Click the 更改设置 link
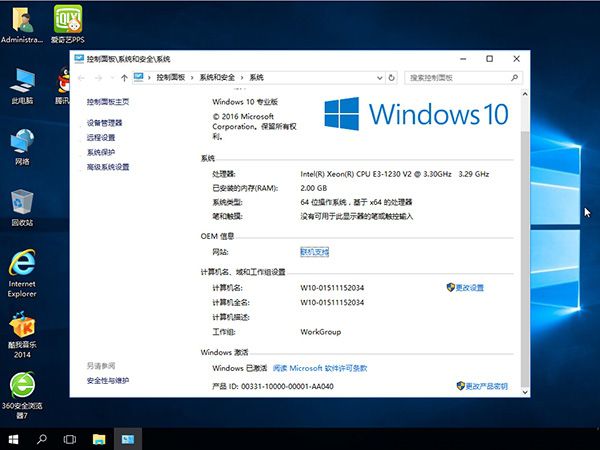600x450 pixels. click(x=469, y=288)
